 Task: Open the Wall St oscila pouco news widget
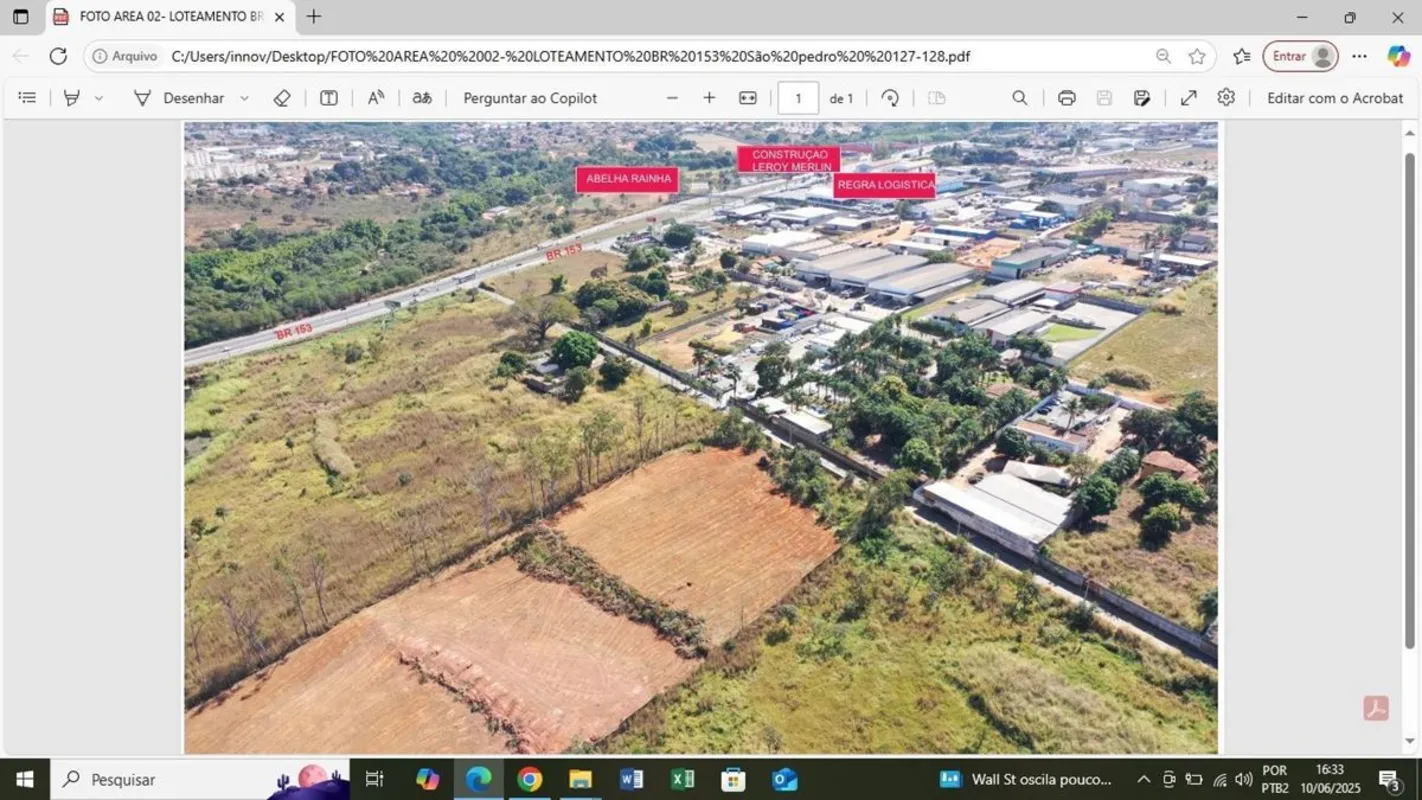click(x=1026, y=779)
